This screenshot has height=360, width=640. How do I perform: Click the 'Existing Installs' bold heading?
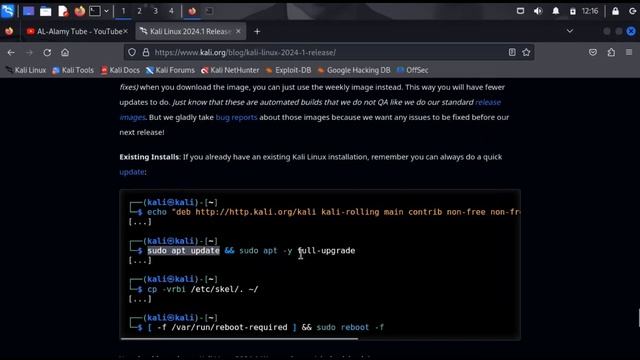[x=149, y=157]
